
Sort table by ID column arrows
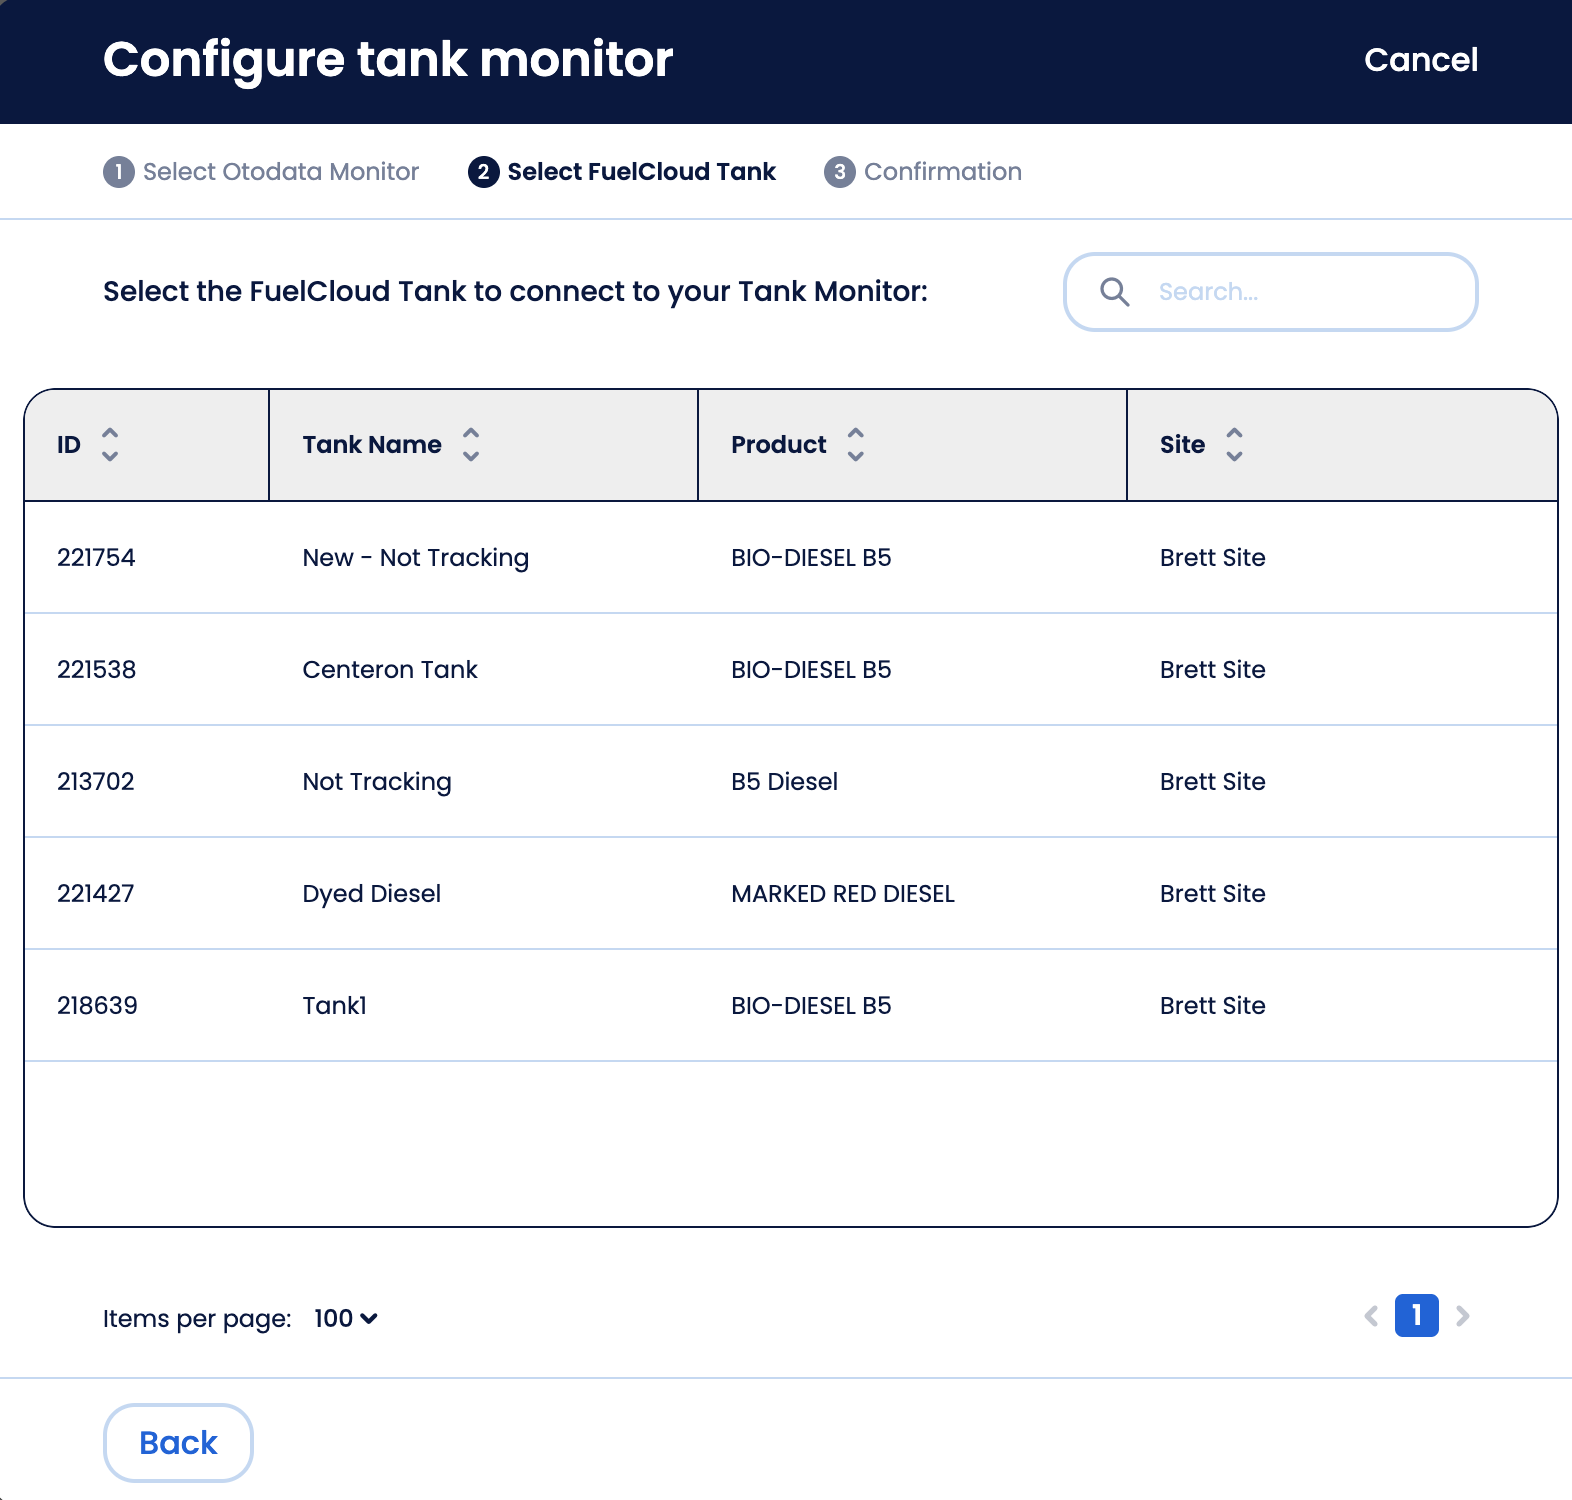click(110, 445)
